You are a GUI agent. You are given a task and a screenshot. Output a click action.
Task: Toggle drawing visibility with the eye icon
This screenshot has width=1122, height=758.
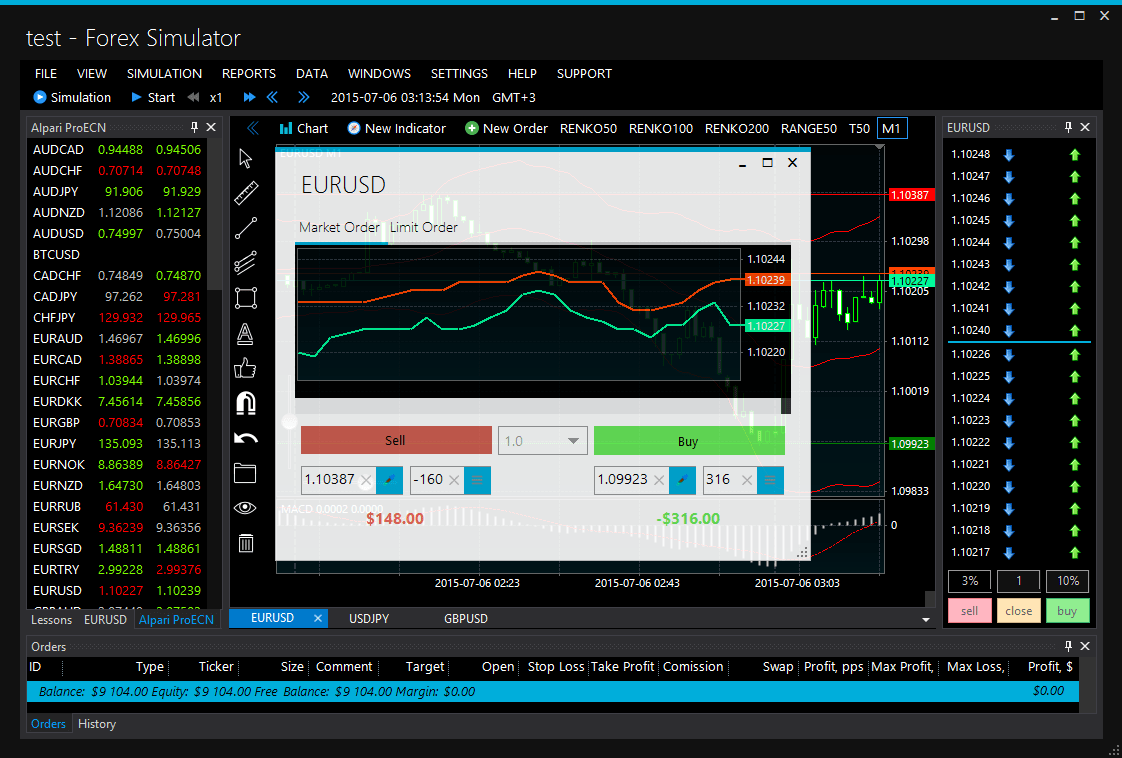(x=246, y=508)
